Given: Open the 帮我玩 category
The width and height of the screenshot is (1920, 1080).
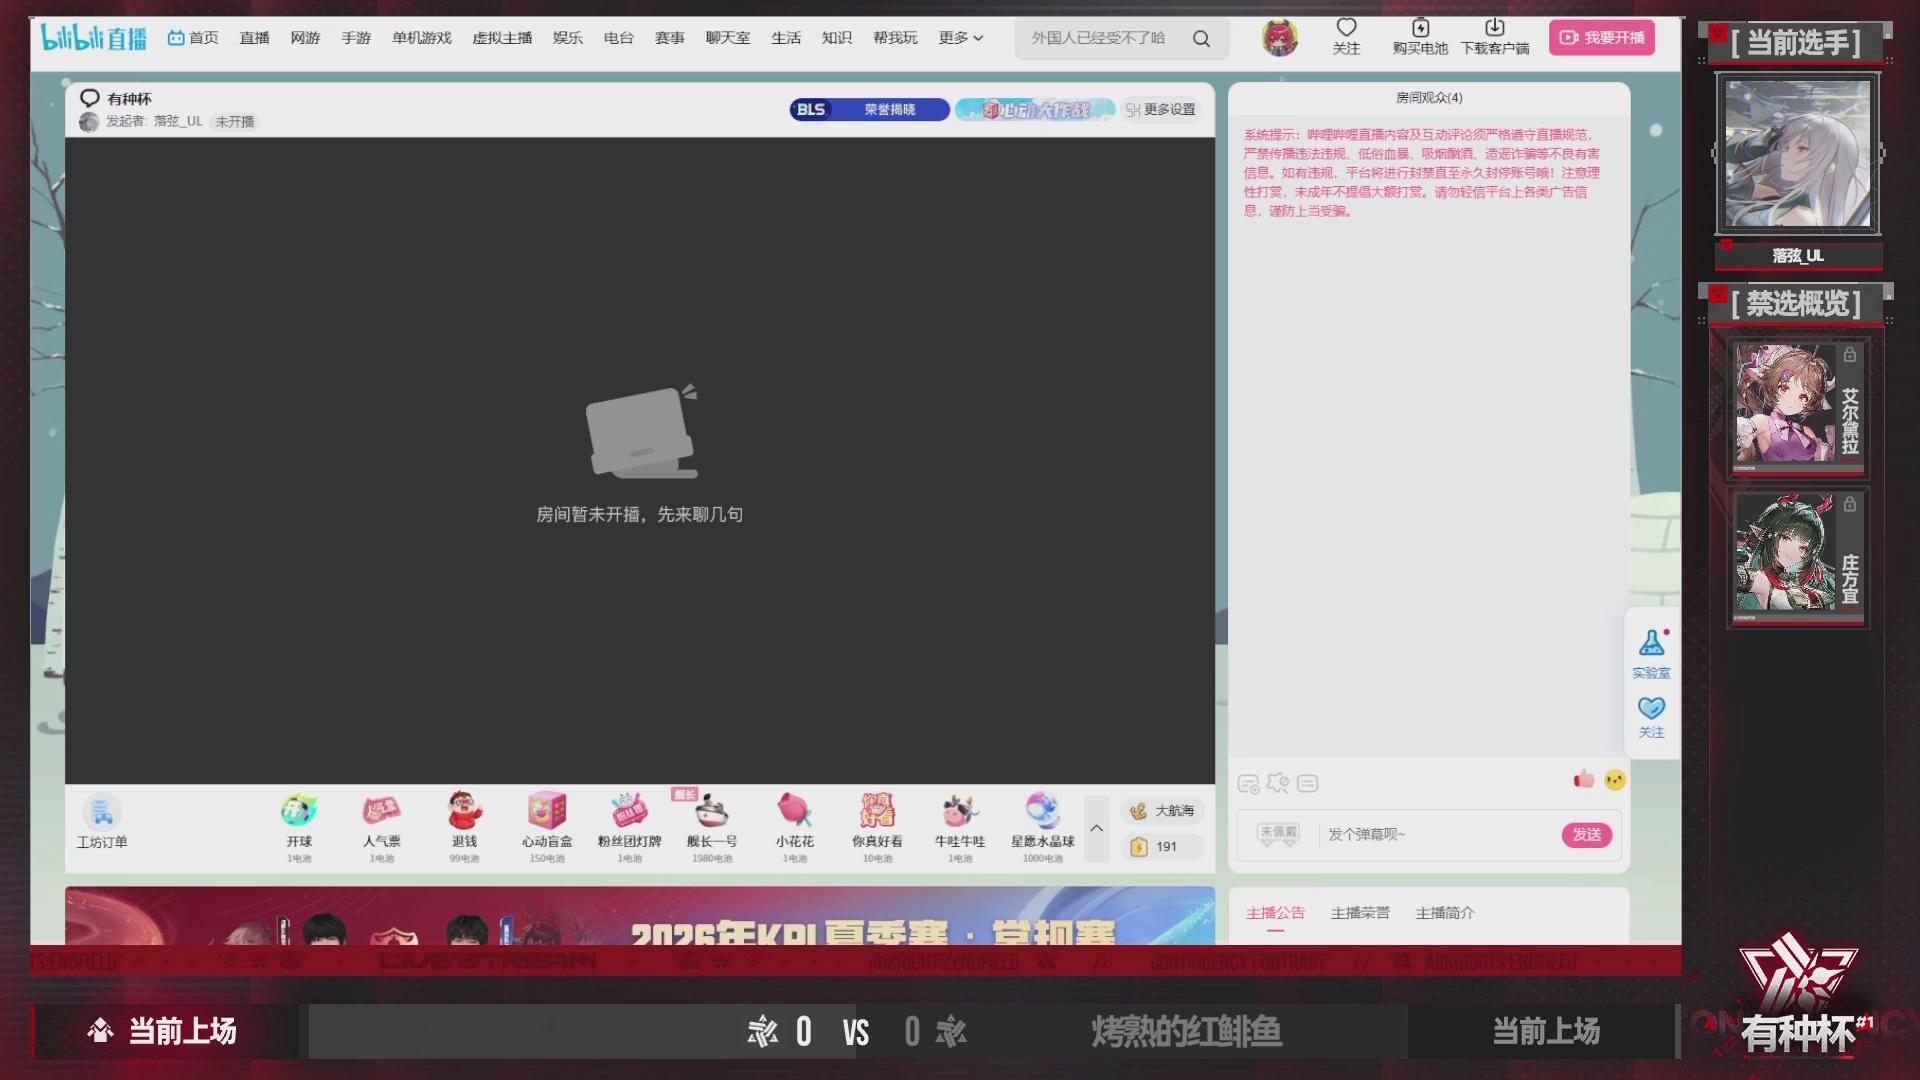Looking at the screenshot, I should click(x=894, y=38).
